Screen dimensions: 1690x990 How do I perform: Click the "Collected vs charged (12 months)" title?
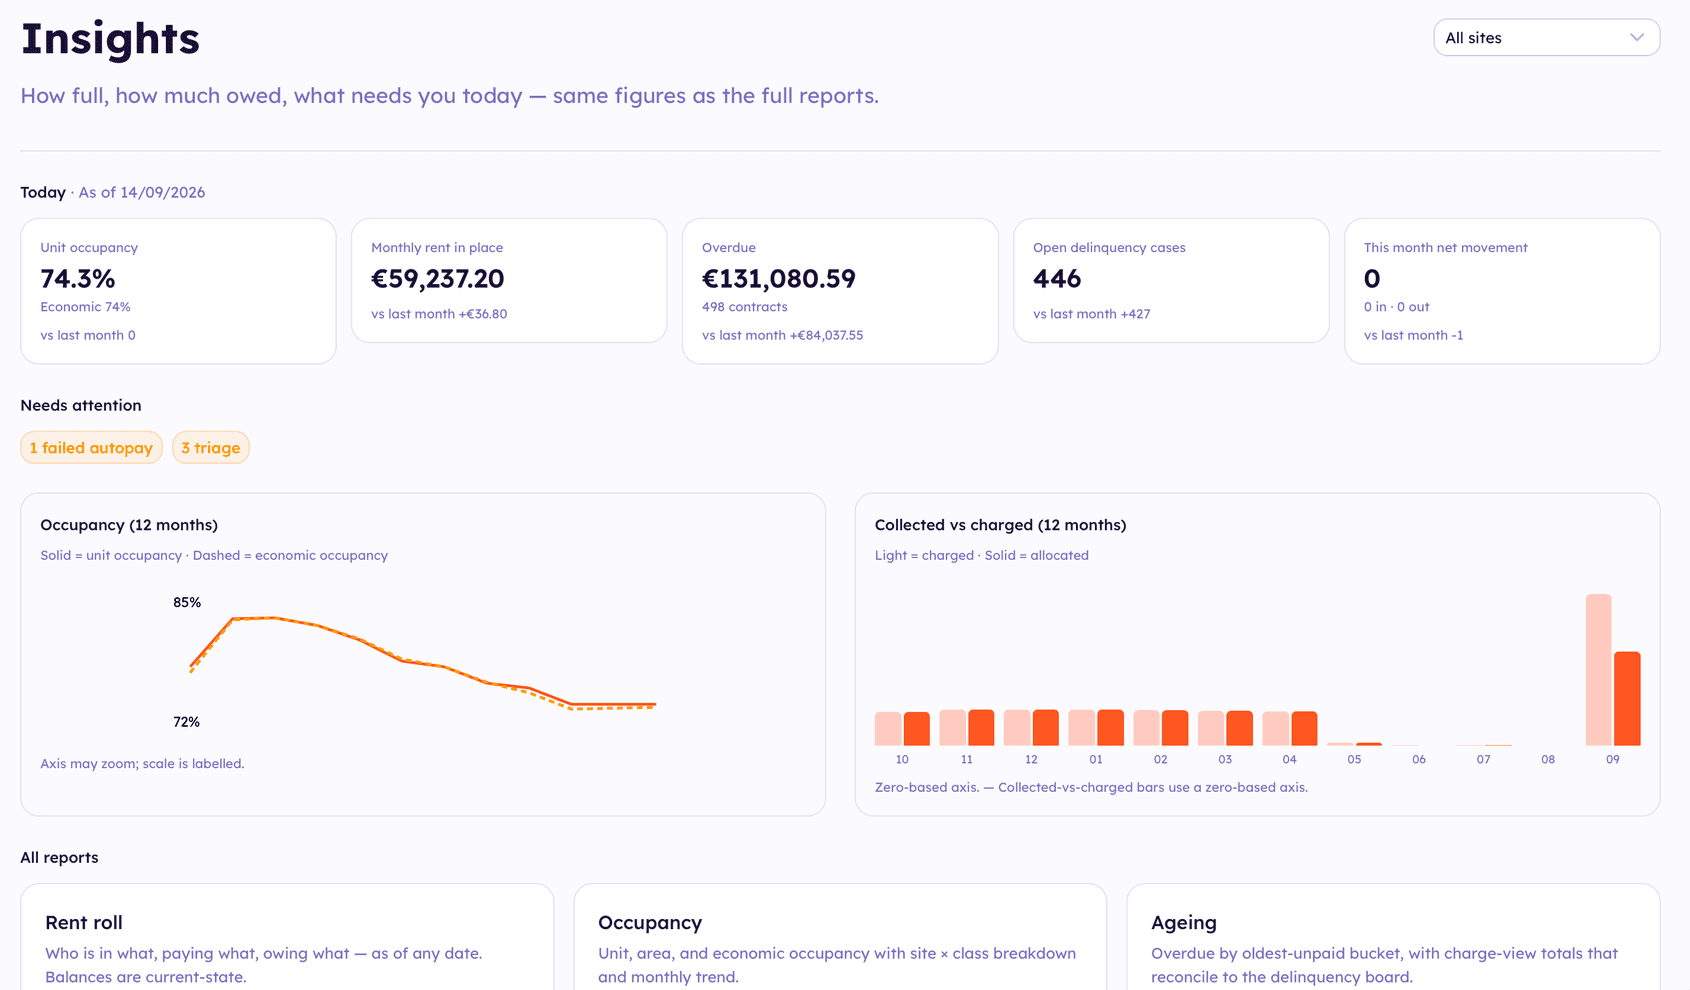click(1000, 525)
